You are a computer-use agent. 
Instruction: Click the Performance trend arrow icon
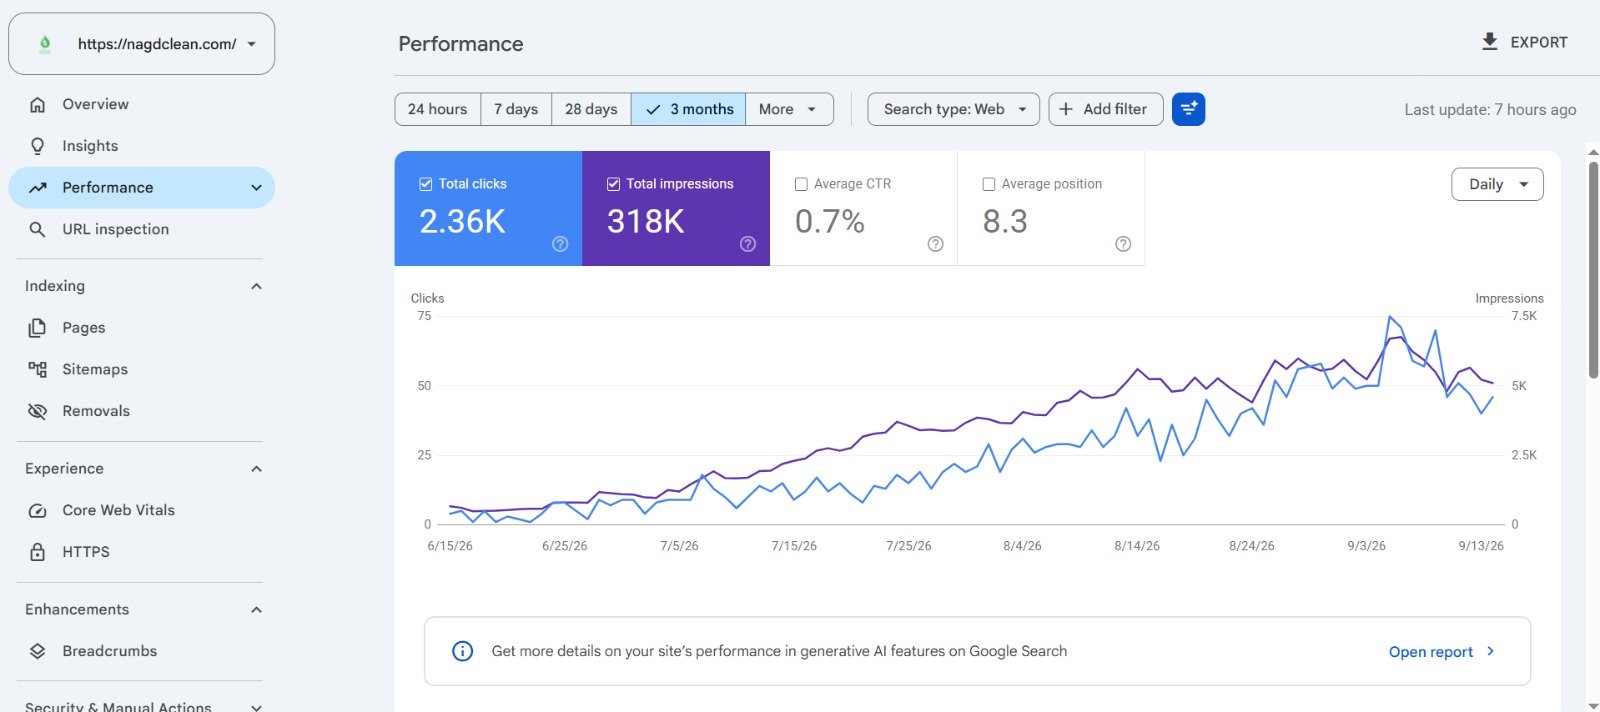tap(37, 188)
